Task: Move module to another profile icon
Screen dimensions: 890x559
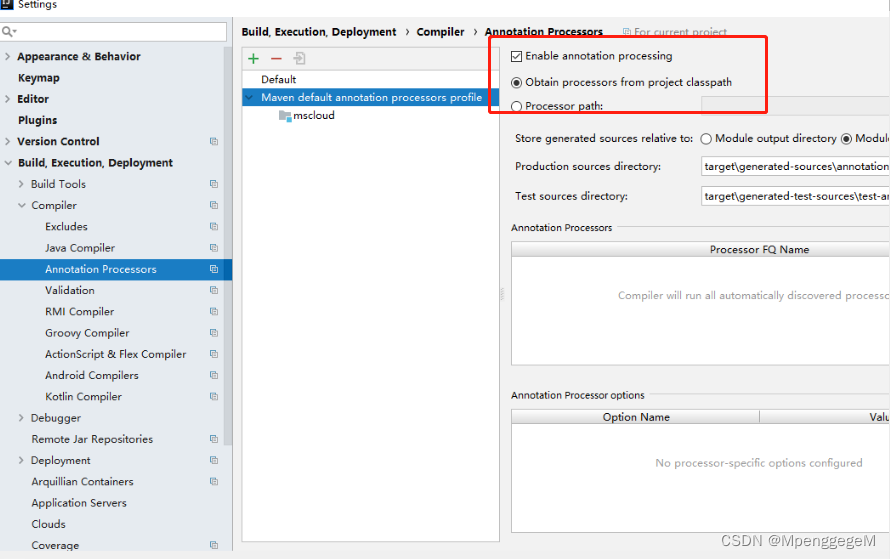Action: point(299,58)
